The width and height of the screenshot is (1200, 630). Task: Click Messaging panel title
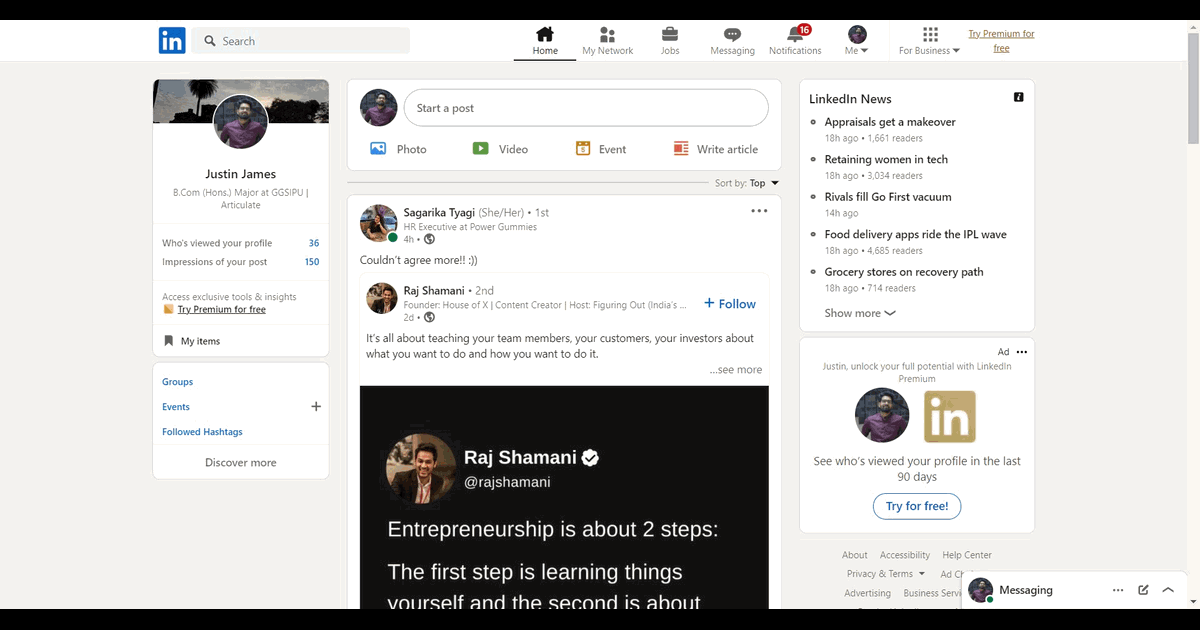[1026, 590]
